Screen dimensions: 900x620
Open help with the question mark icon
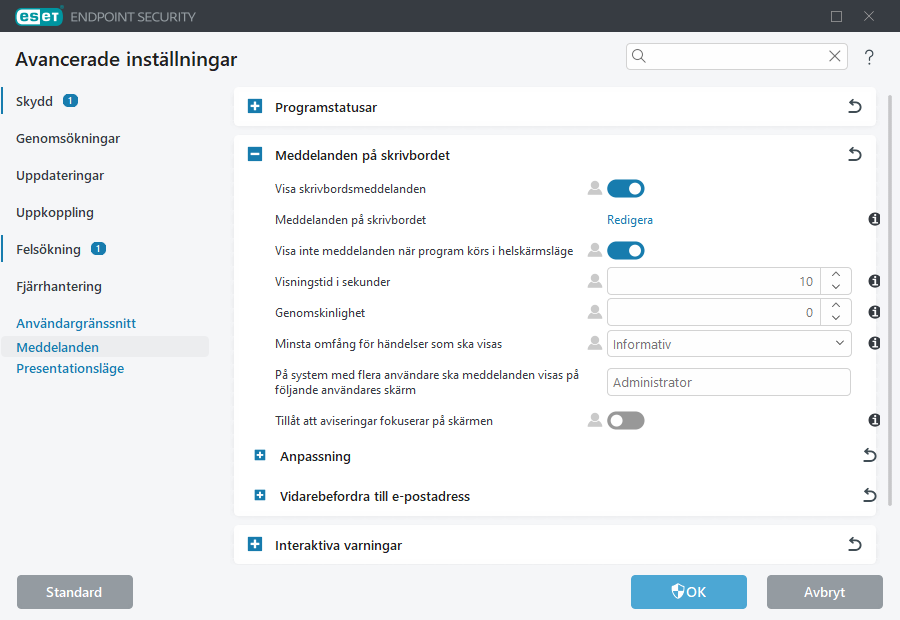(869, 57)
